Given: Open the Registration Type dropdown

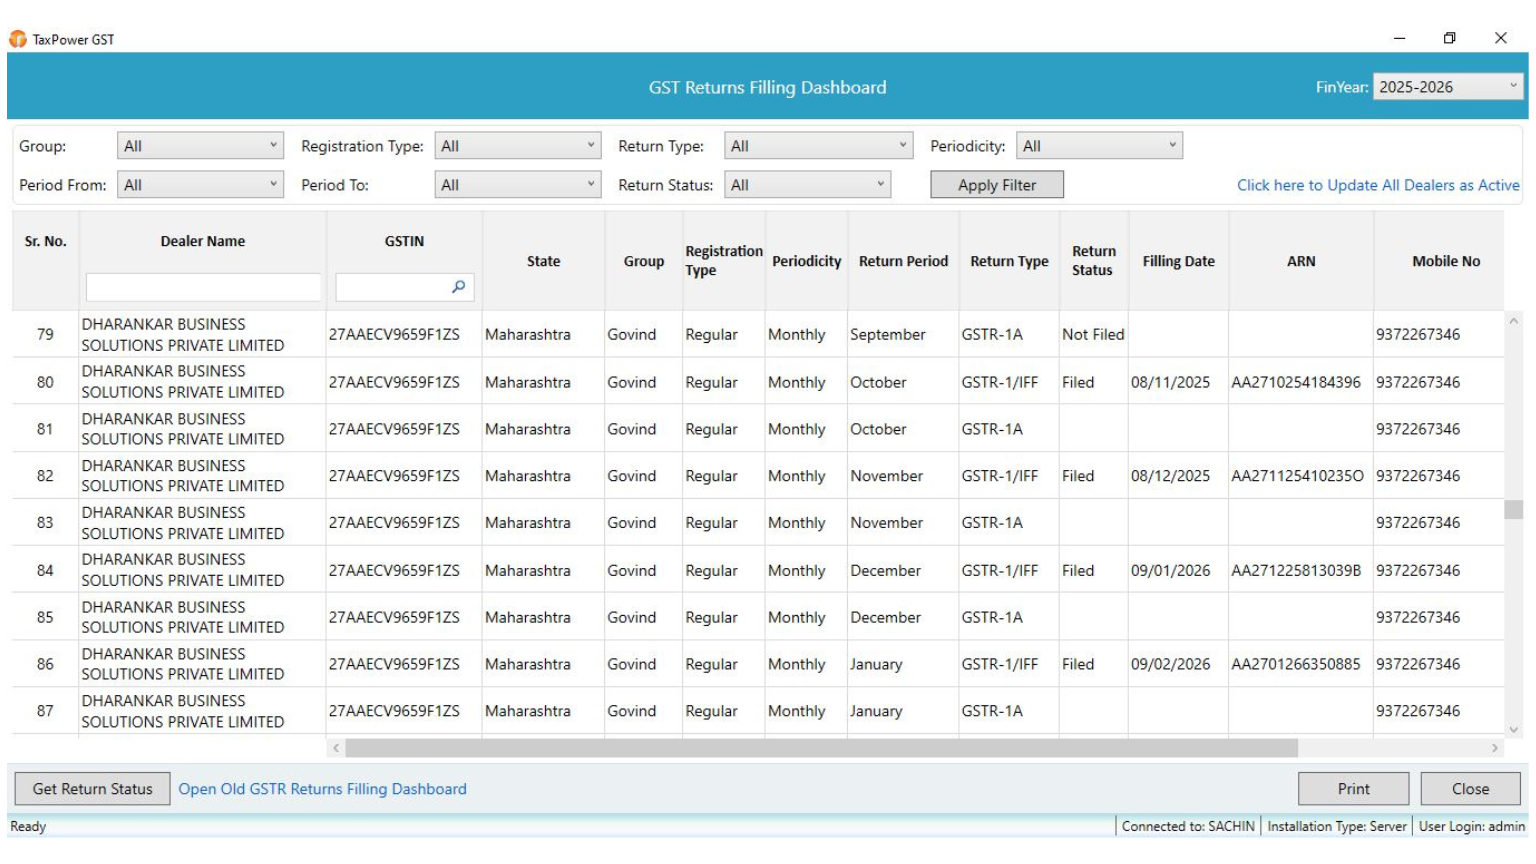Looking at the screenshot, I should pos(518,146).
